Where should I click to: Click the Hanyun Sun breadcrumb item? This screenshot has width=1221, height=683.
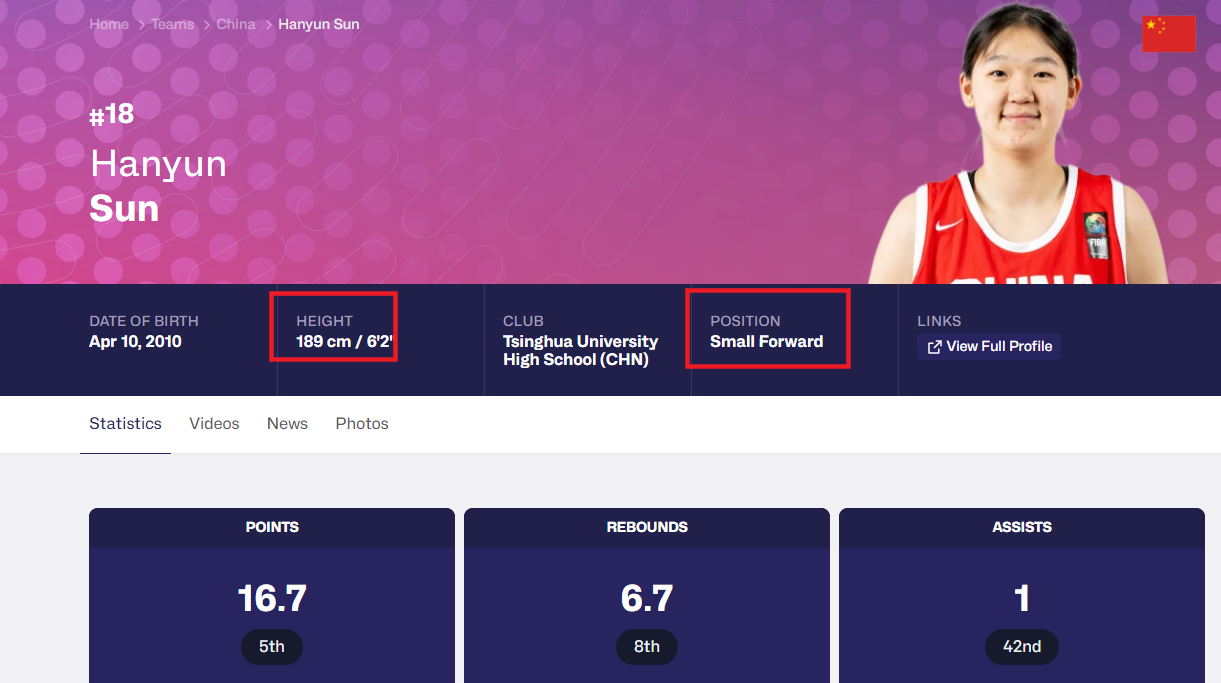click(319, 24)
